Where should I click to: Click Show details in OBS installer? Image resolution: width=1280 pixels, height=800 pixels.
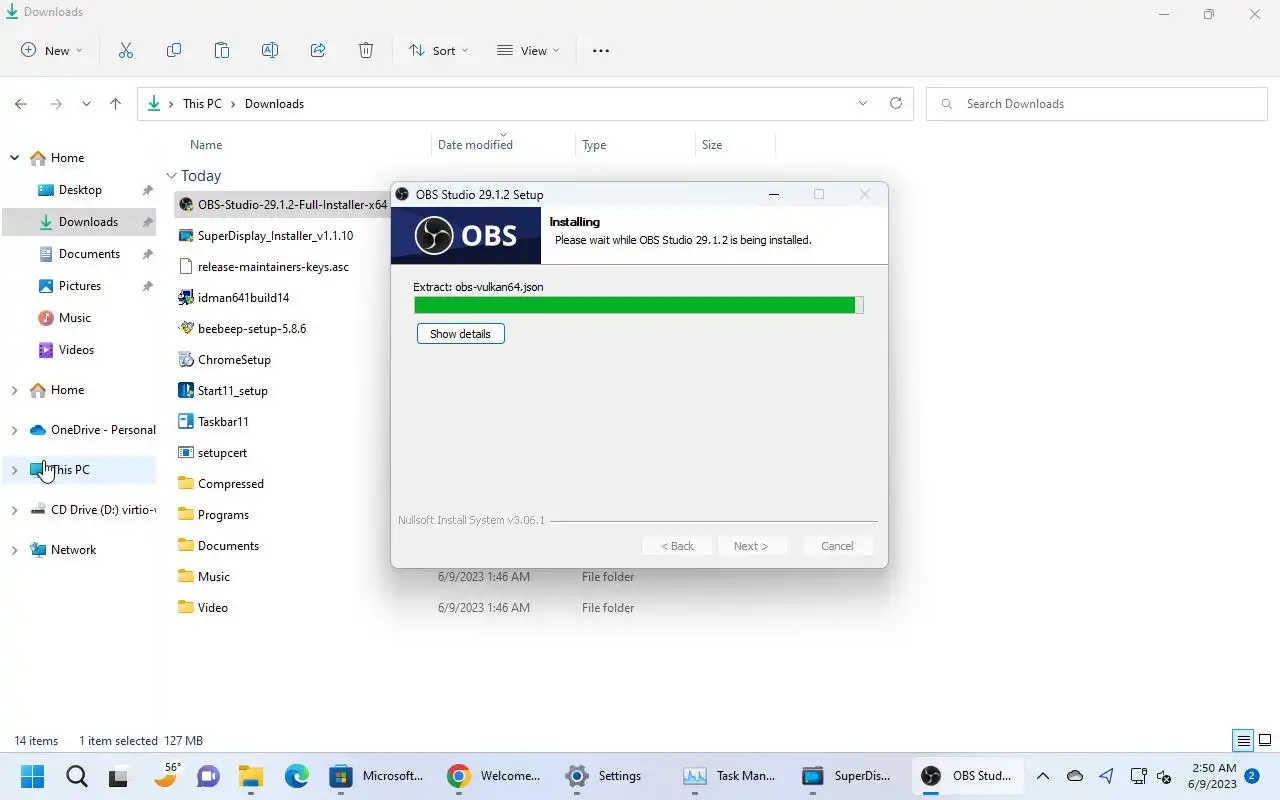pos(460,334)
